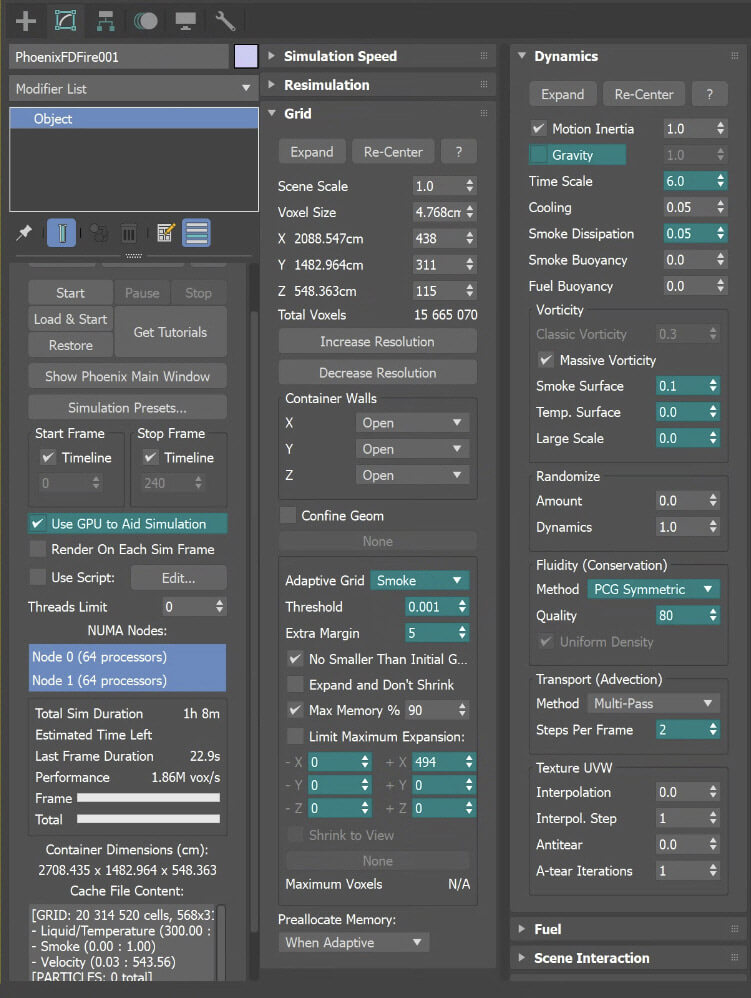Image resolution: width=751 pixels, height=998 pixels.
Task: Click Make Unique icon
Action: tap(98, 233)
